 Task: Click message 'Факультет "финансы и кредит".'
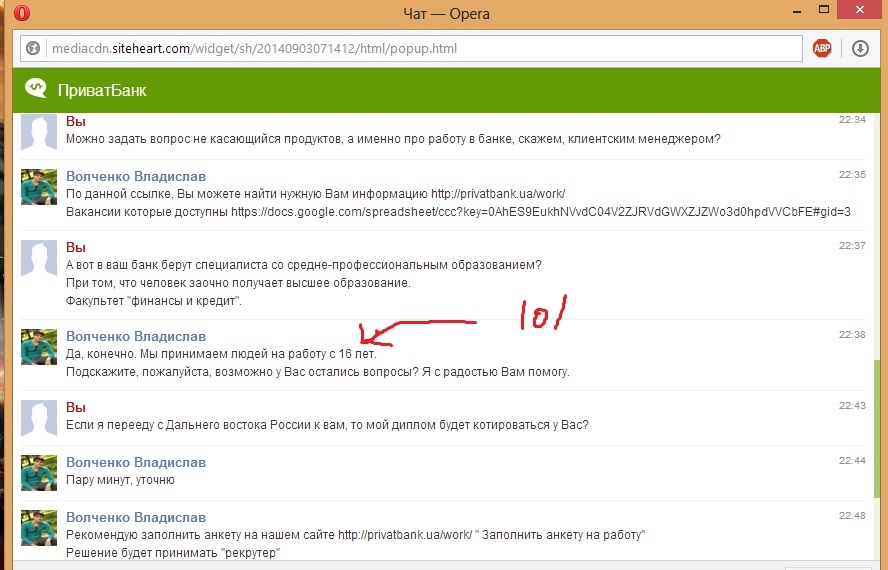tap(153, 301)
